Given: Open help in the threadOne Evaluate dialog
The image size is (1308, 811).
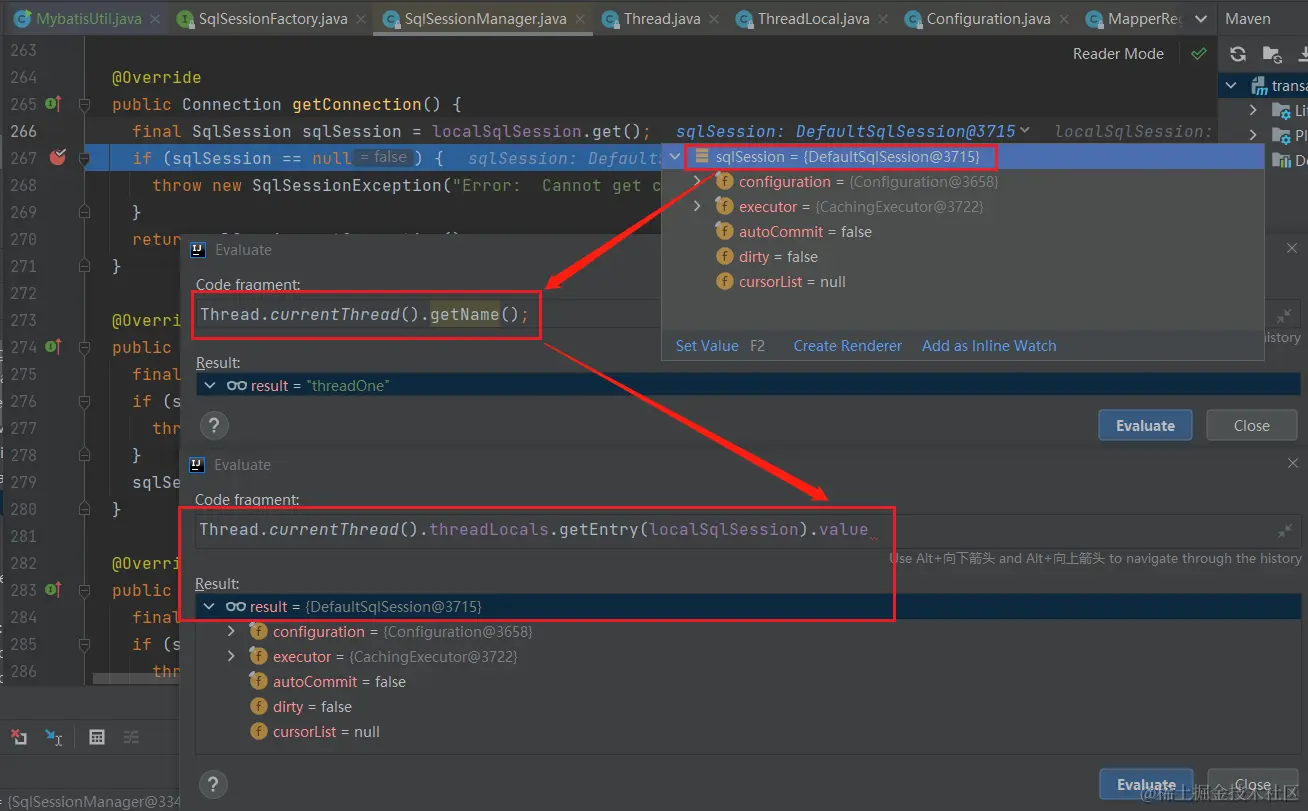Looking at the screenshot, I should 213,426.
